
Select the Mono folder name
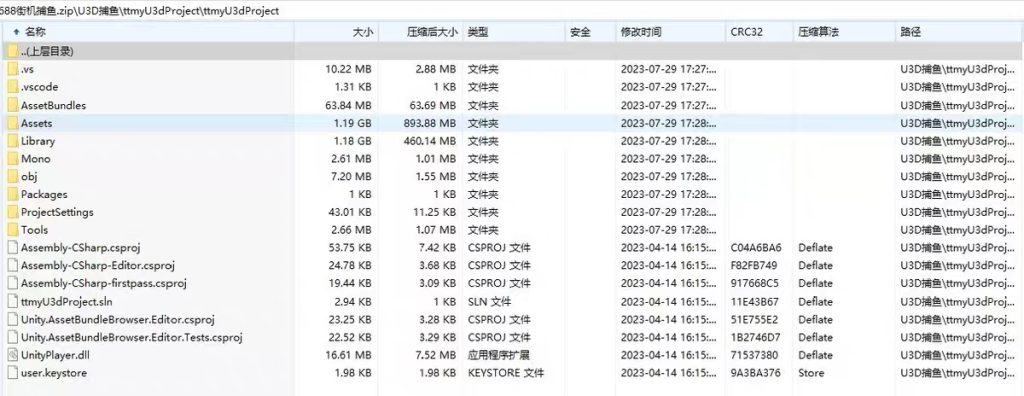pyautogui.click(x=35, y=159)
